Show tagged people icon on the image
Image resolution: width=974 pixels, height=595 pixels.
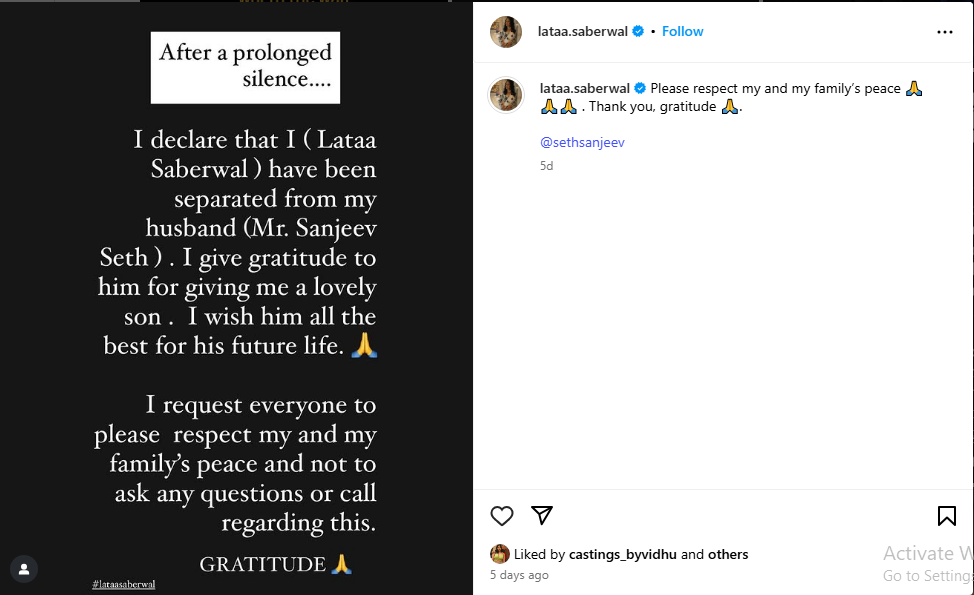(24, 569)
